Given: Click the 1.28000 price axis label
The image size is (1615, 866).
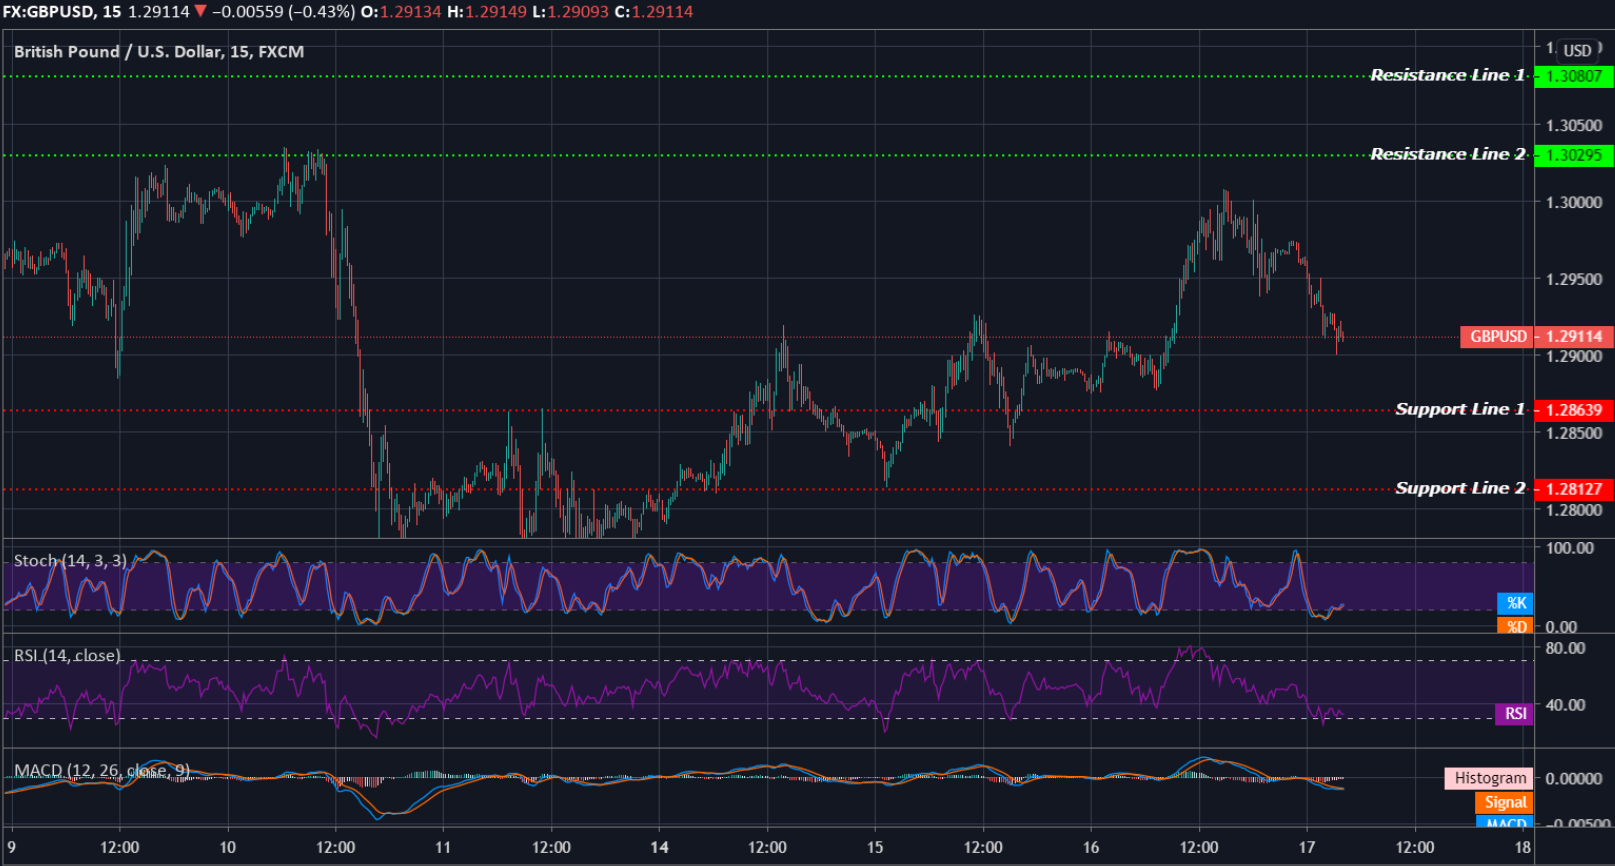Looking at the screenshot, I should point(1574,510).
